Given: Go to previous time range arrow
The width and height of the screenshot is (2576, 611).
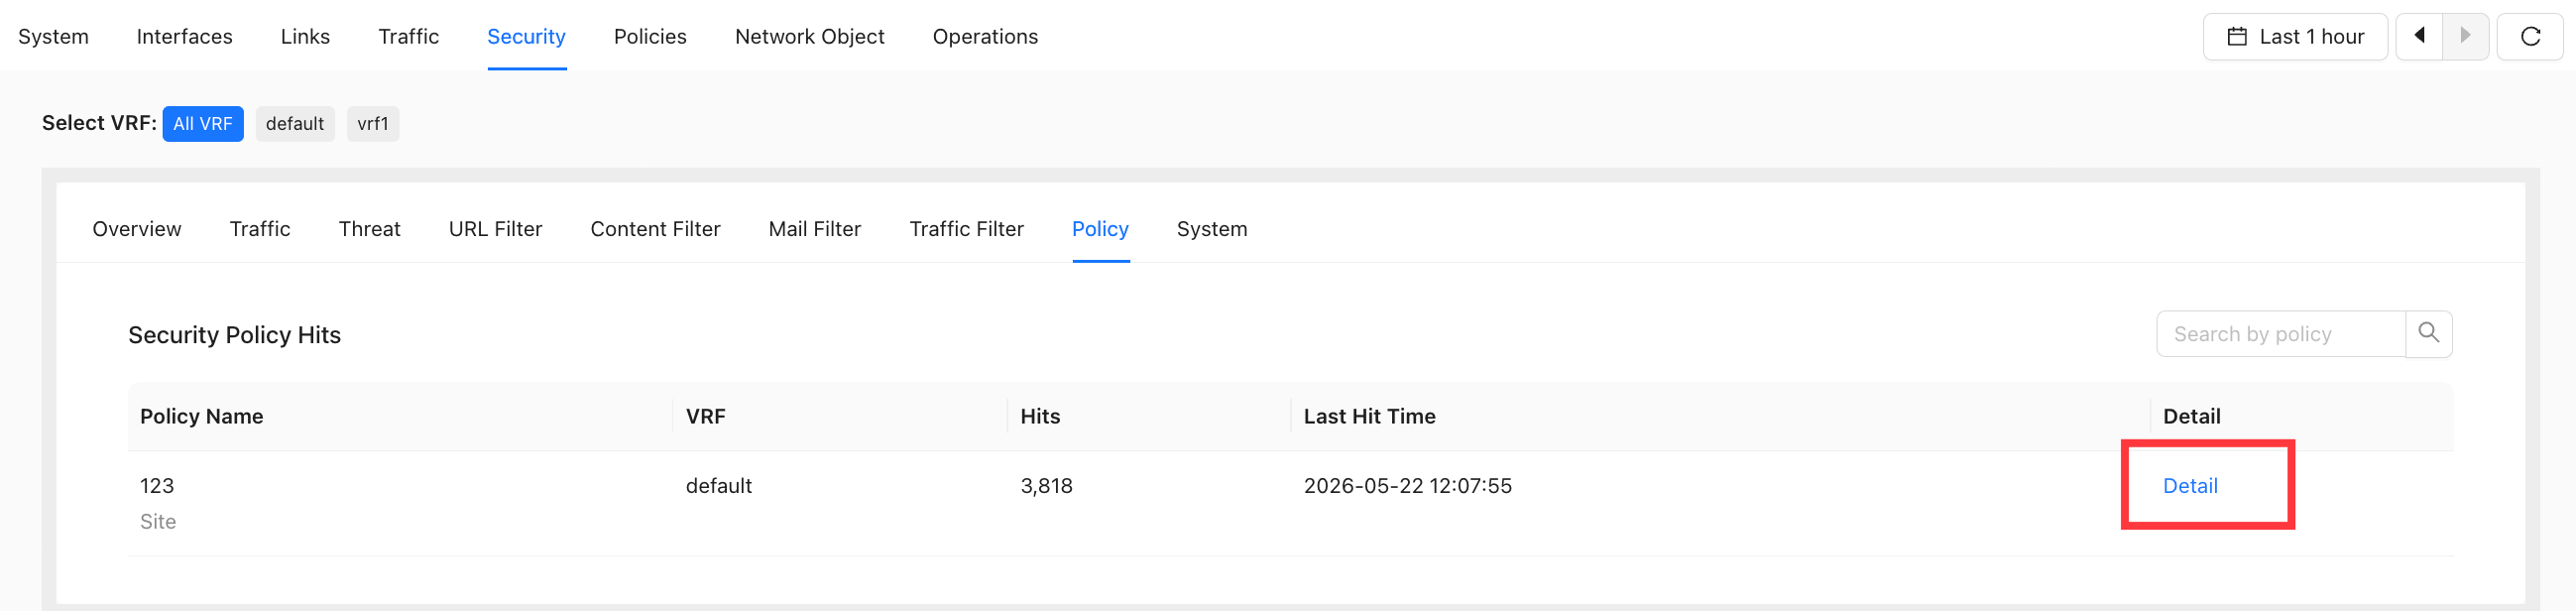Looking at the screenshot, I should click(x=2419, y=37).
